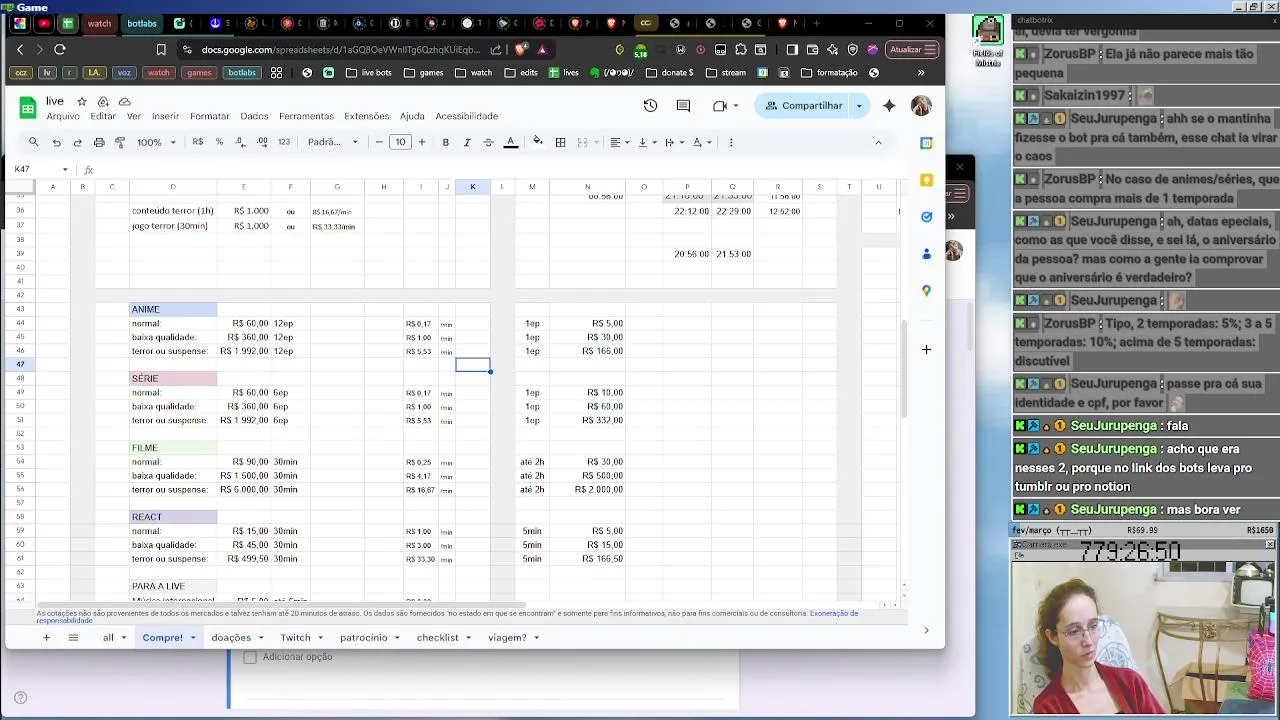Increase the font size

point(422,142)
